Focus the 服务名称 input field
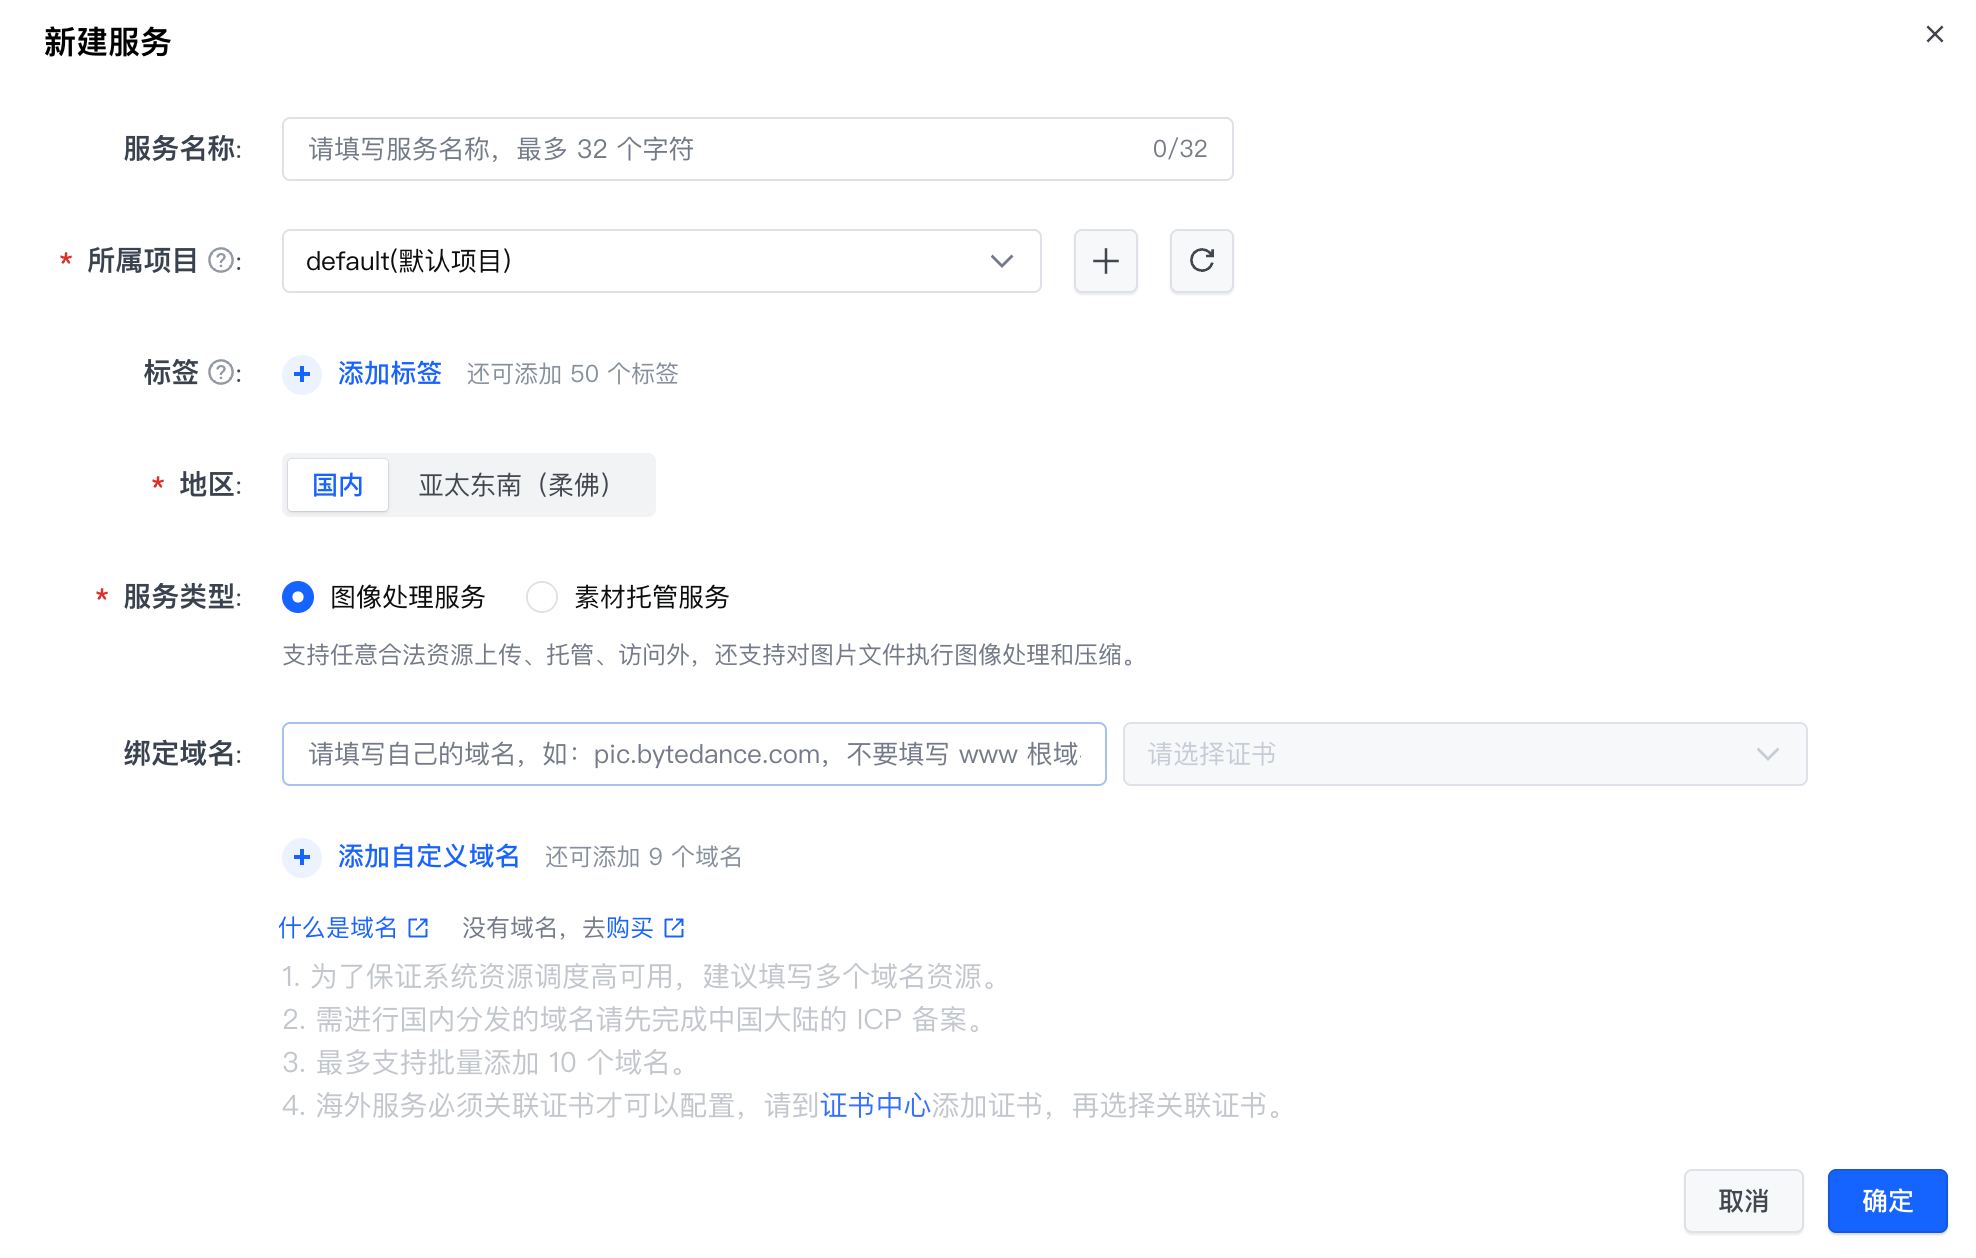Viewport: 1976px width, 1258px height. pyautogui.click(x=720, y=149)
